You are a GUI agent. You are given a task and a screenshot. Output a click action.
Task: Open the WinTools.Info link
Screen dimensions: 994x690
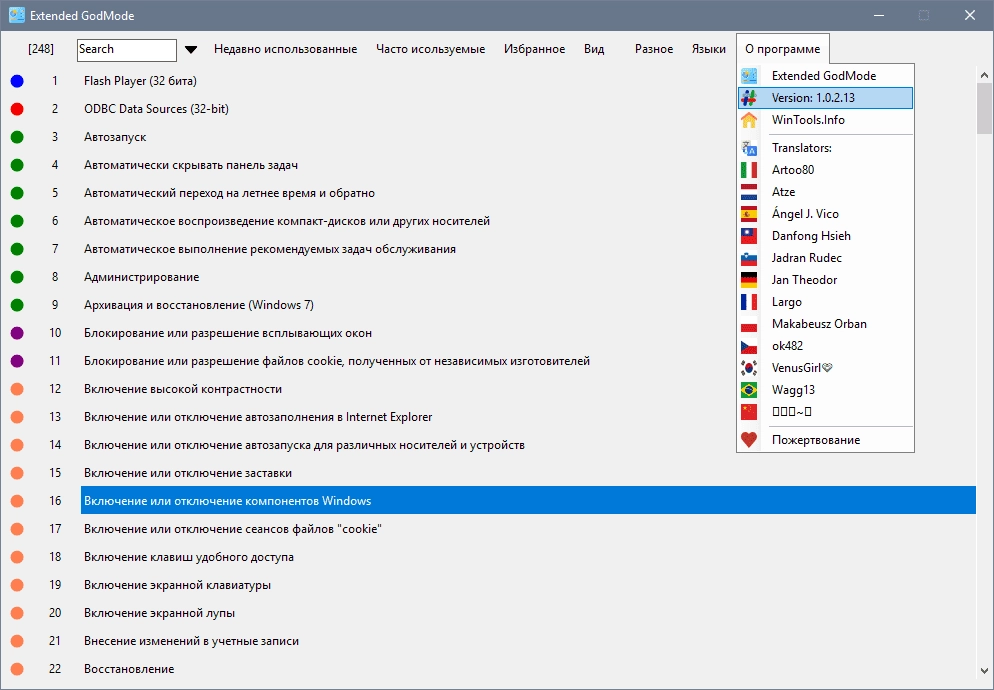pos(825,120)
